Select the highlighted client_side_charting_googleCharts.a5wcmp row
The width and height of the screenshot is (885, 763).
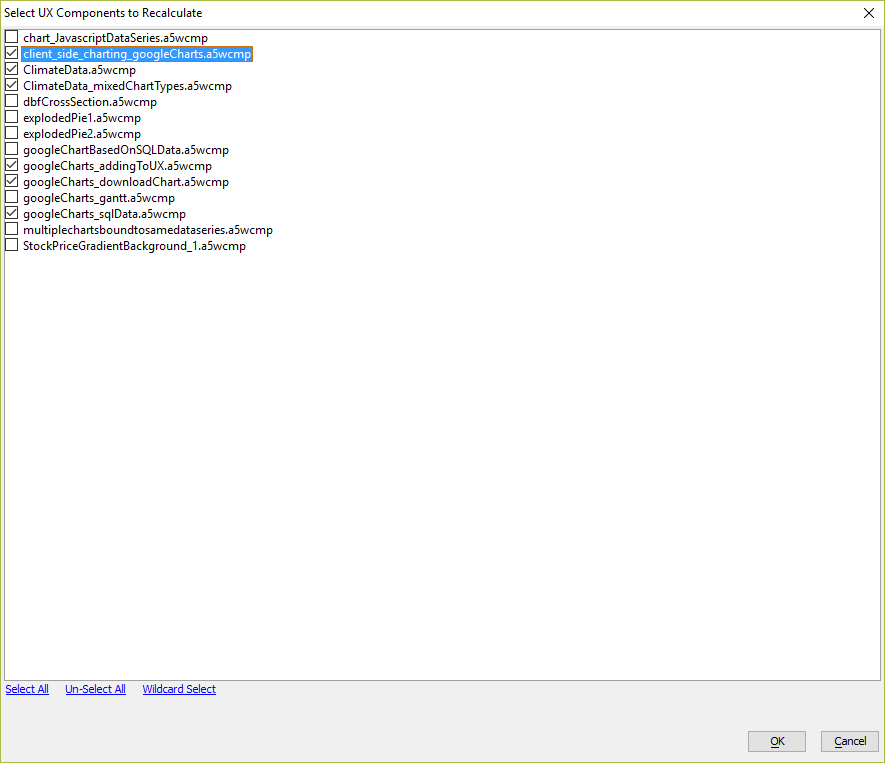pos(137,54)
